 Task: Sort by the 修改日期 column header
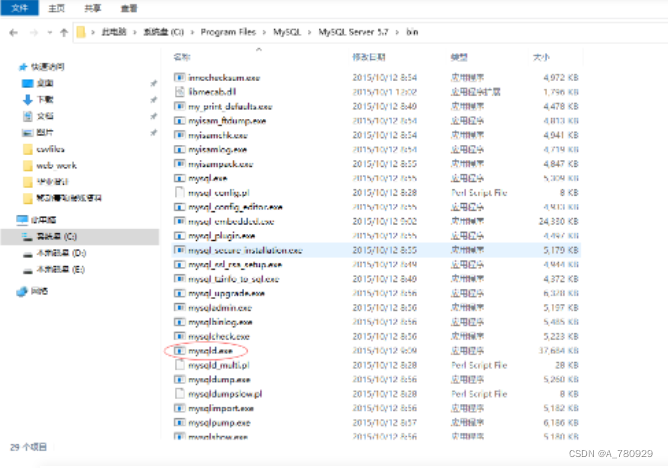[x=369, y=57]
